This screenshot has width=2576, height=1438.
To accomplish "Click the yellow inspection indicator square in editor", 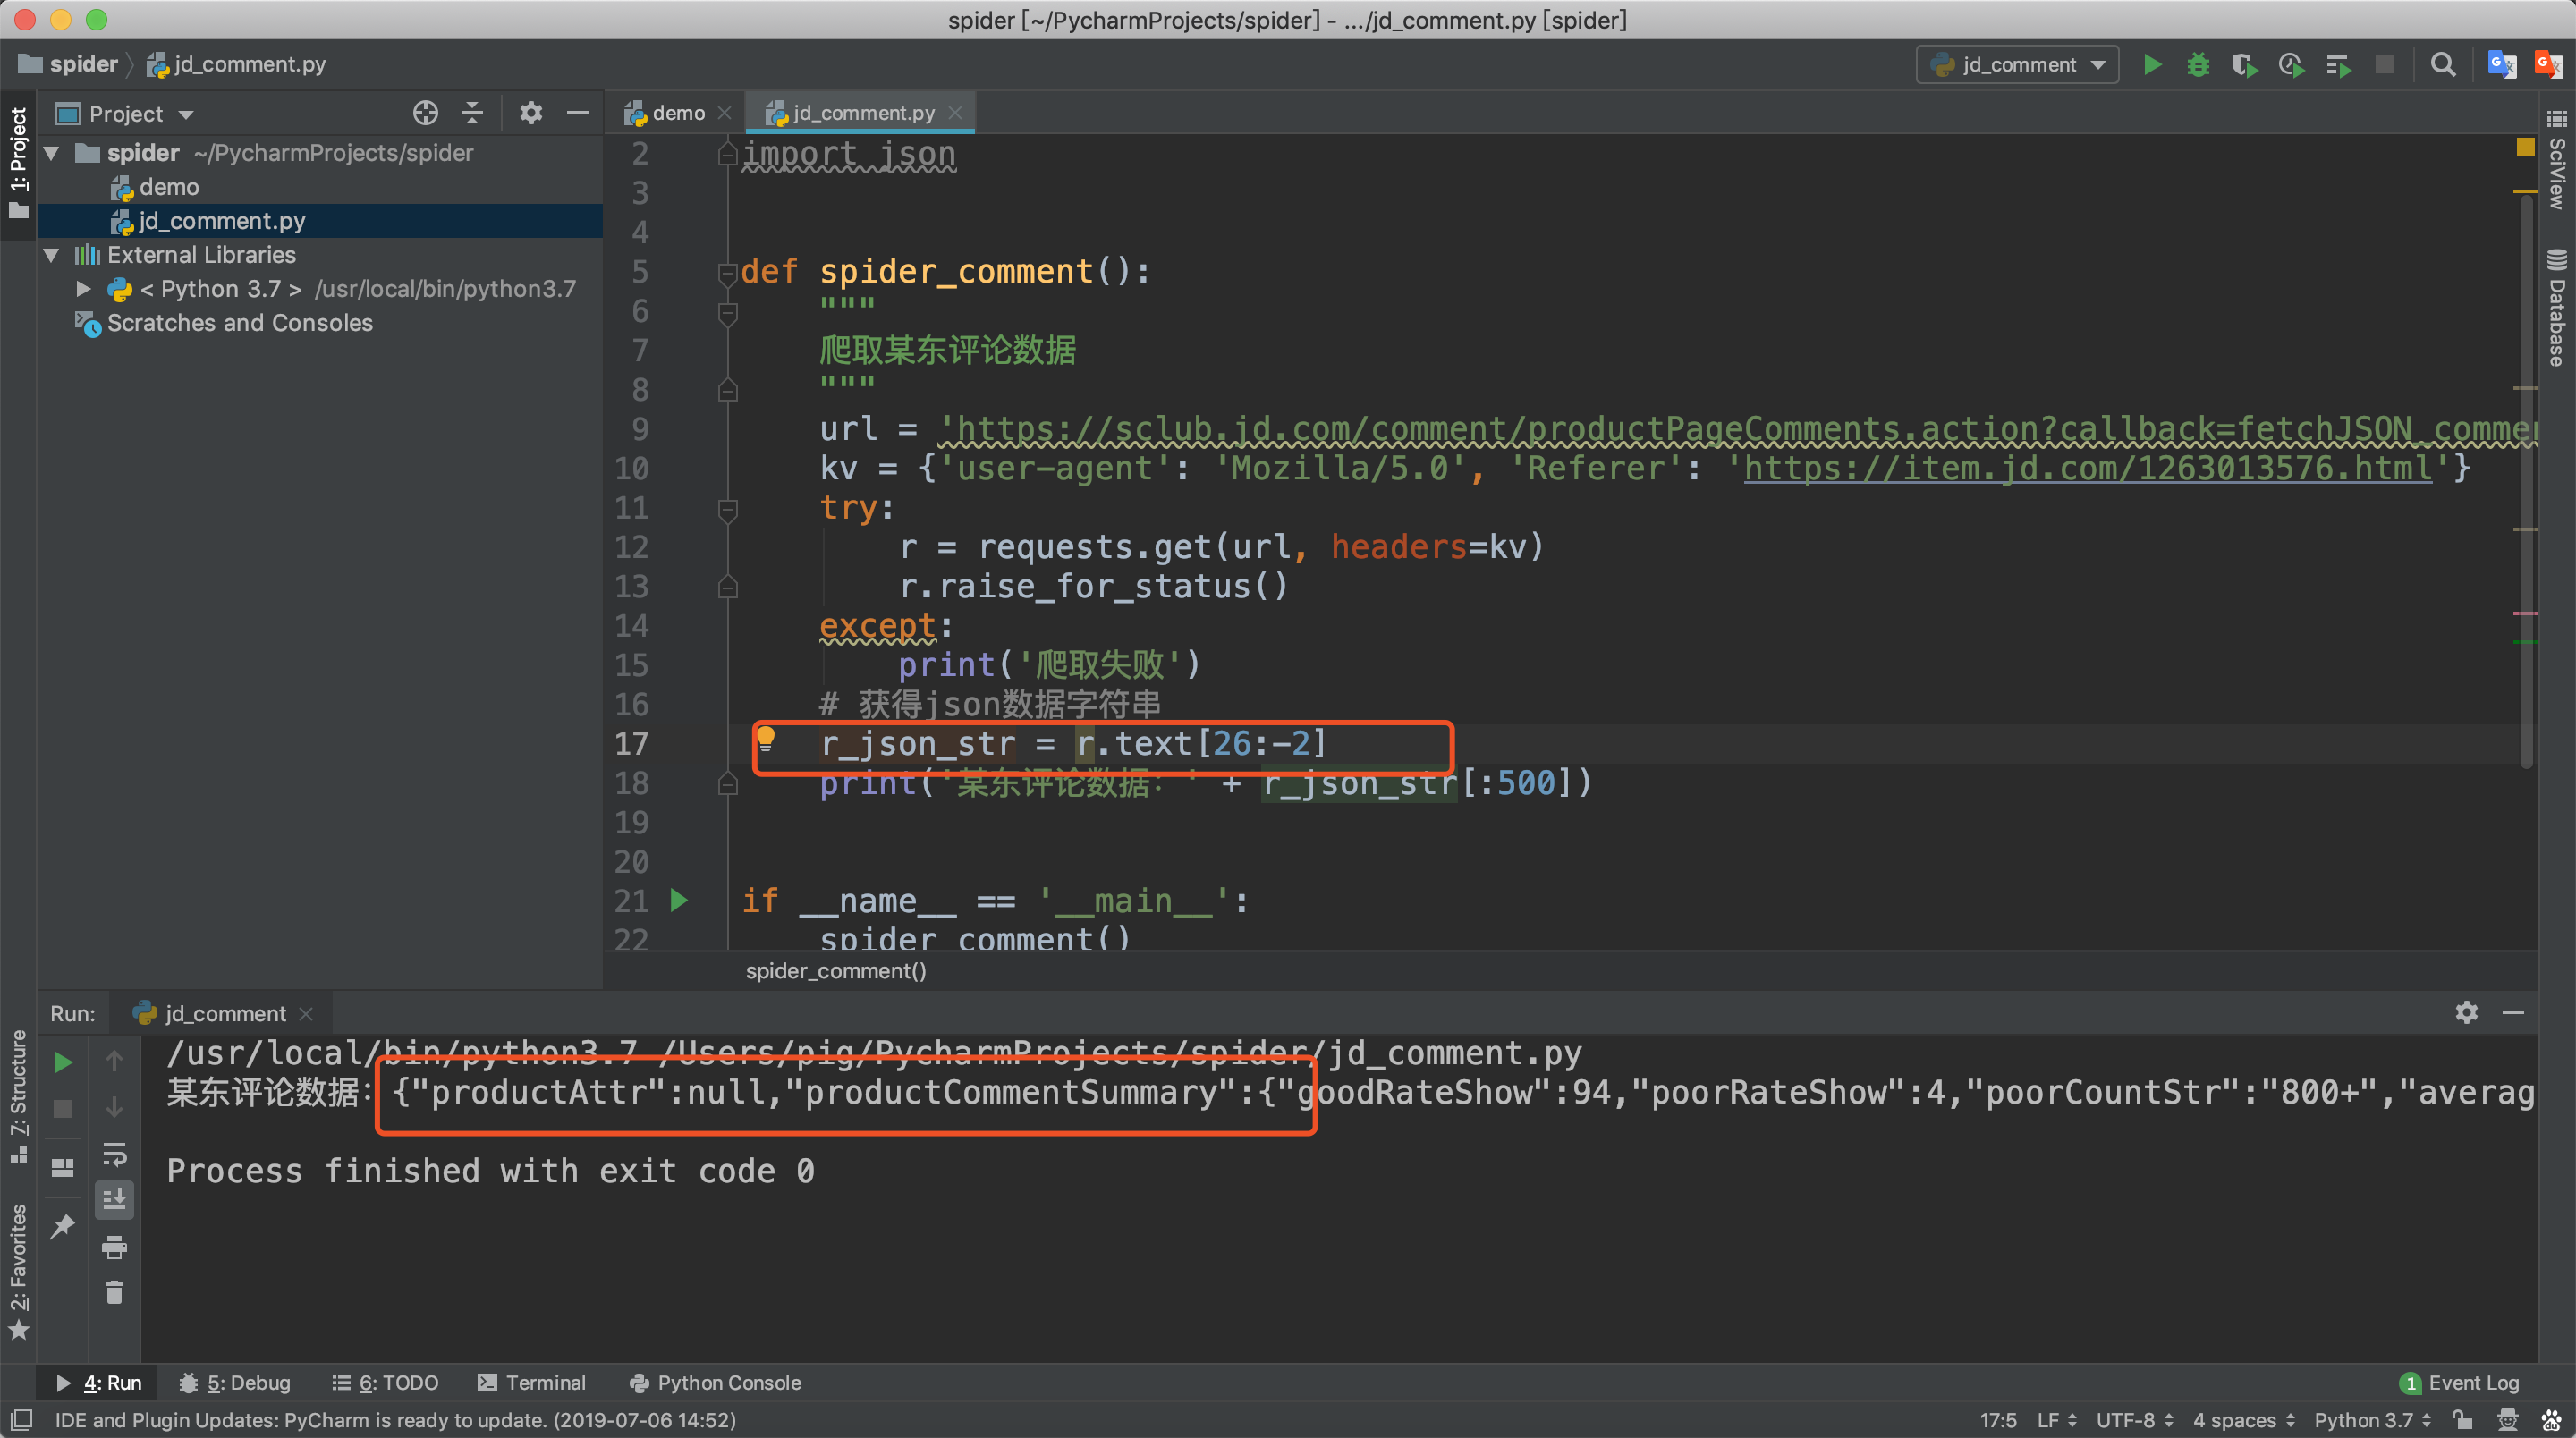I will [2524, 147].
